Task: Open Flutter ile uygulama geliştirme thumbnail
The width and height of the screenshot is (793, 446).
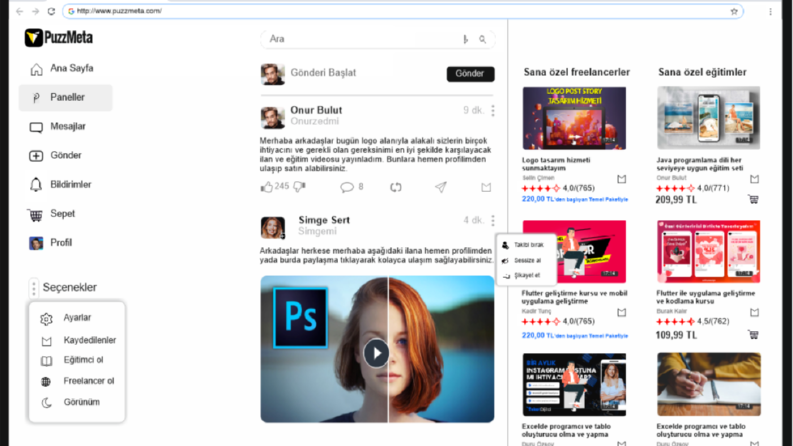Action: [709, 251]
